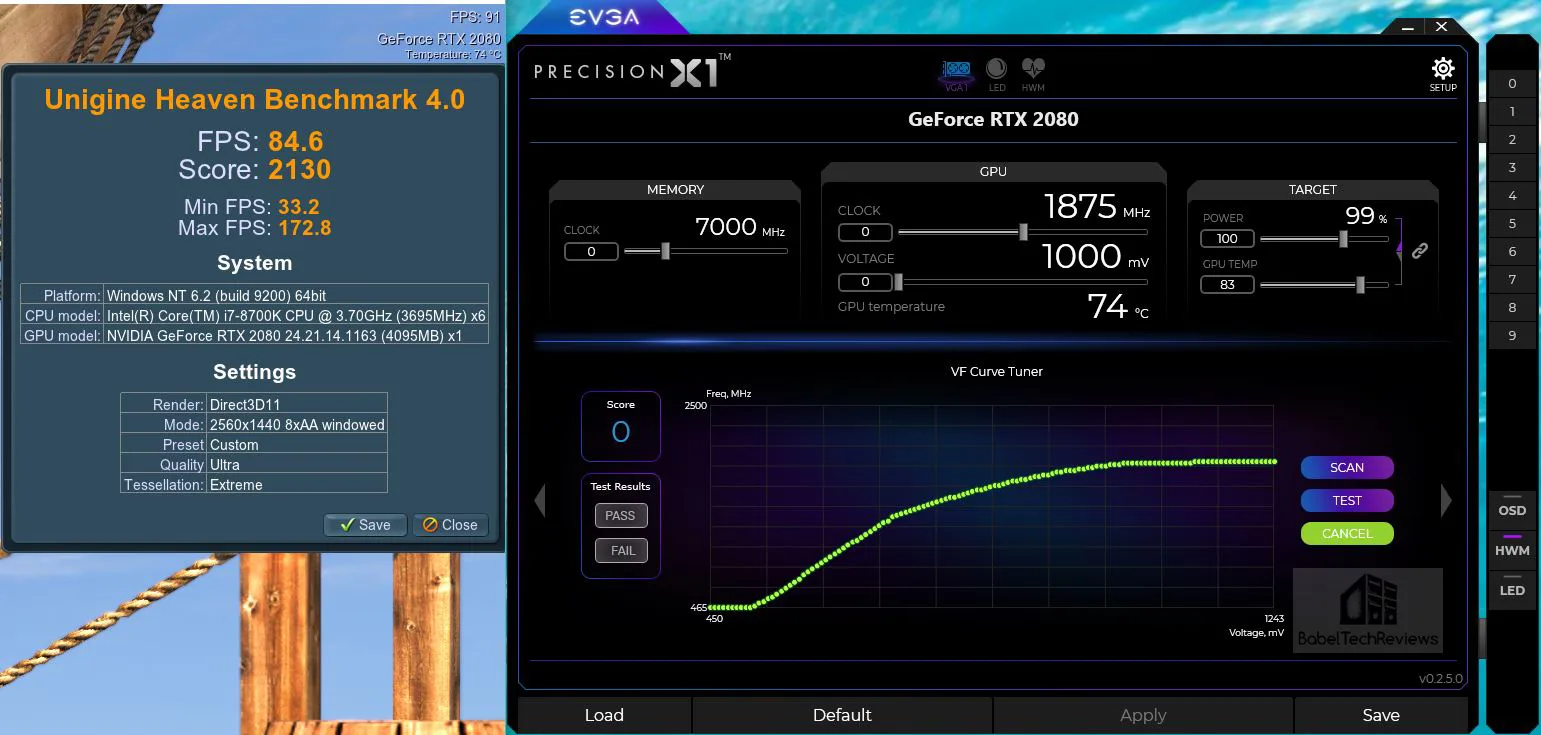Click the memory clock offset field
The width and height of the screenshot is (1541, 735).
coord(591,251)
